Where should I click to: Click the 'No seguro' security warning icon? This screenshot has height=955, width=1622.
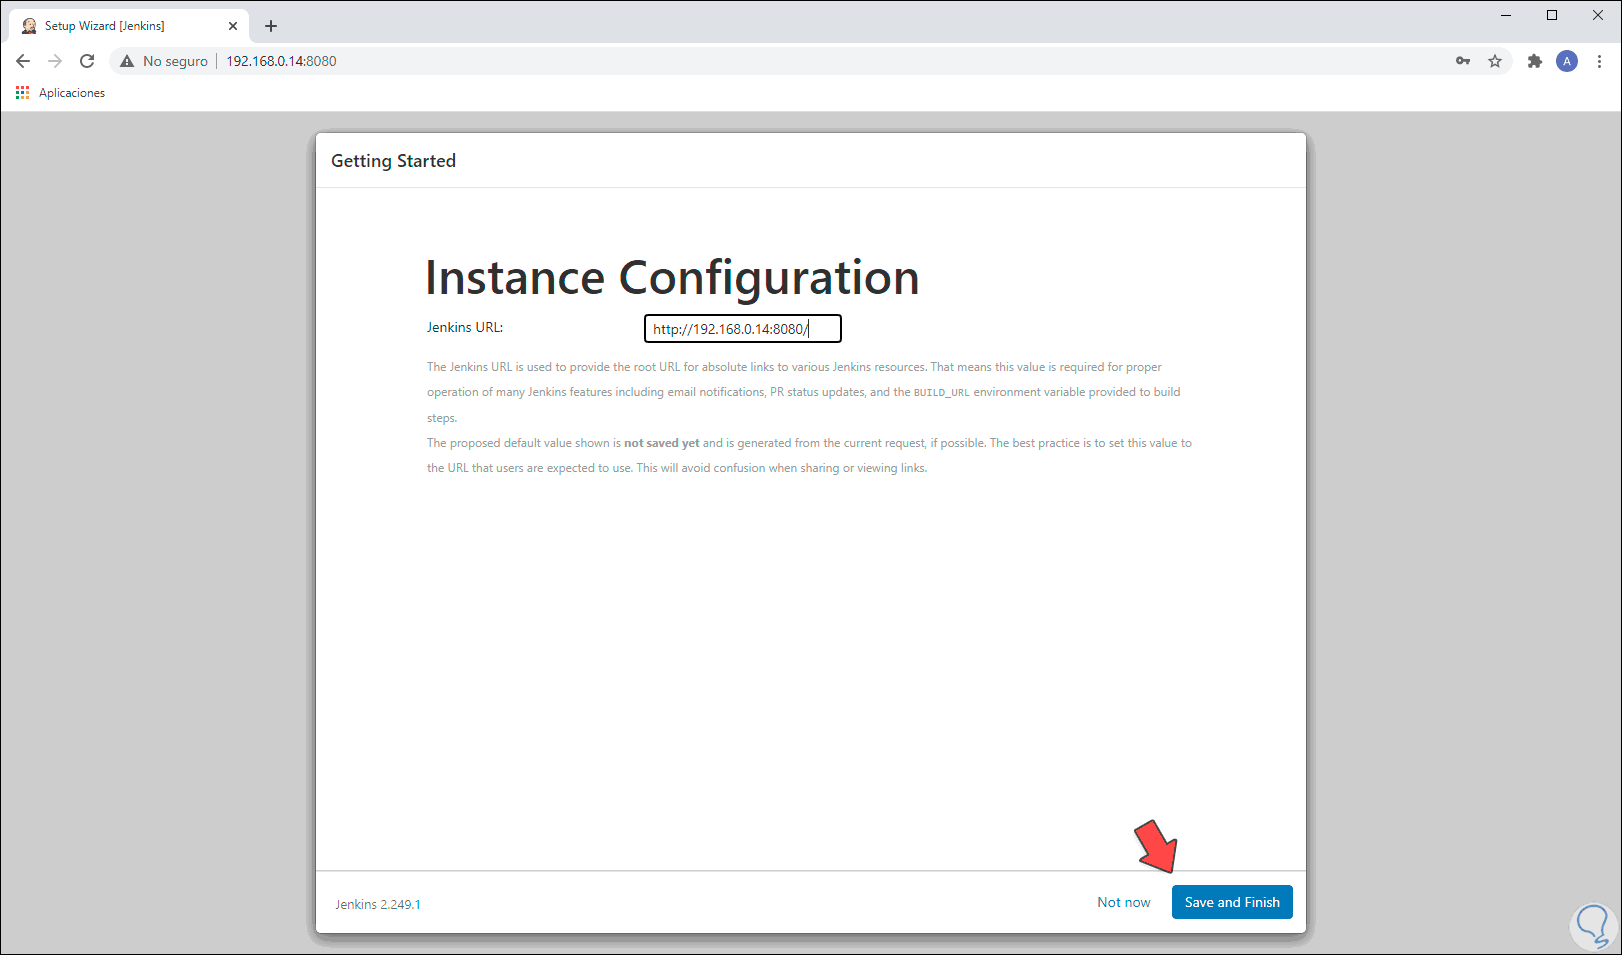(127, 61)
